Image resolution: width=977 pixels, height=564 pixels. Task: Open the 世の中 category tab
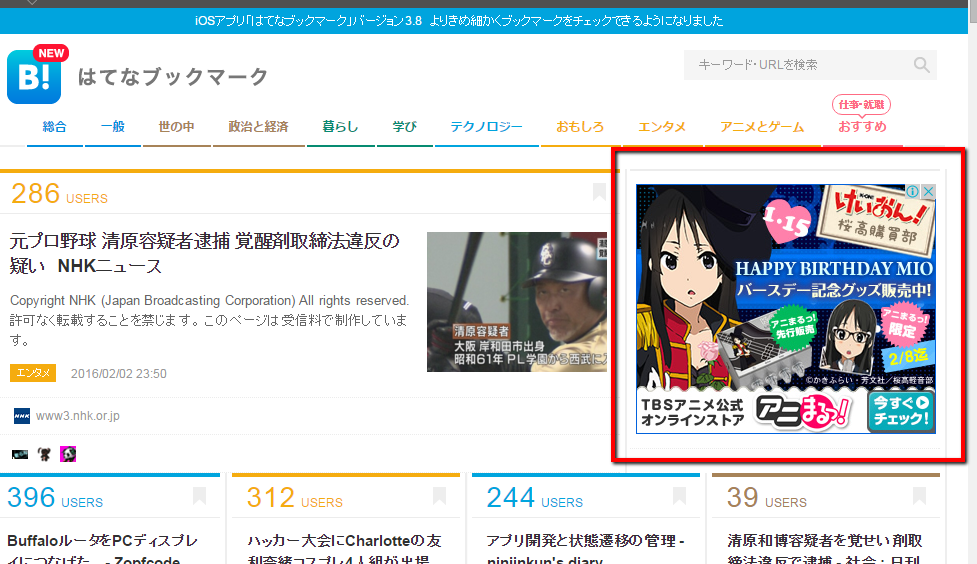(177, 127)
